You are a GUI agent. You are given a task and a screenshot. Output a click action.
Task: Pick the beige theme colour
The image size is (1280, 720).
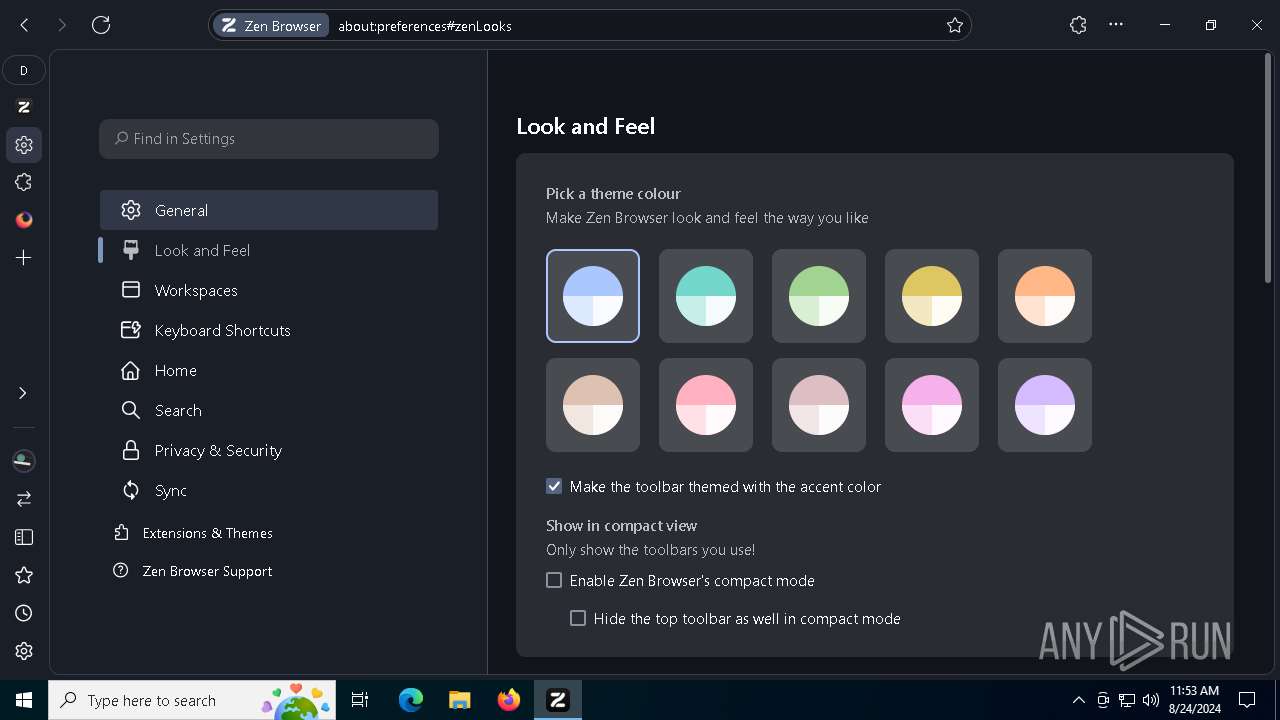(x=593, y=405)
